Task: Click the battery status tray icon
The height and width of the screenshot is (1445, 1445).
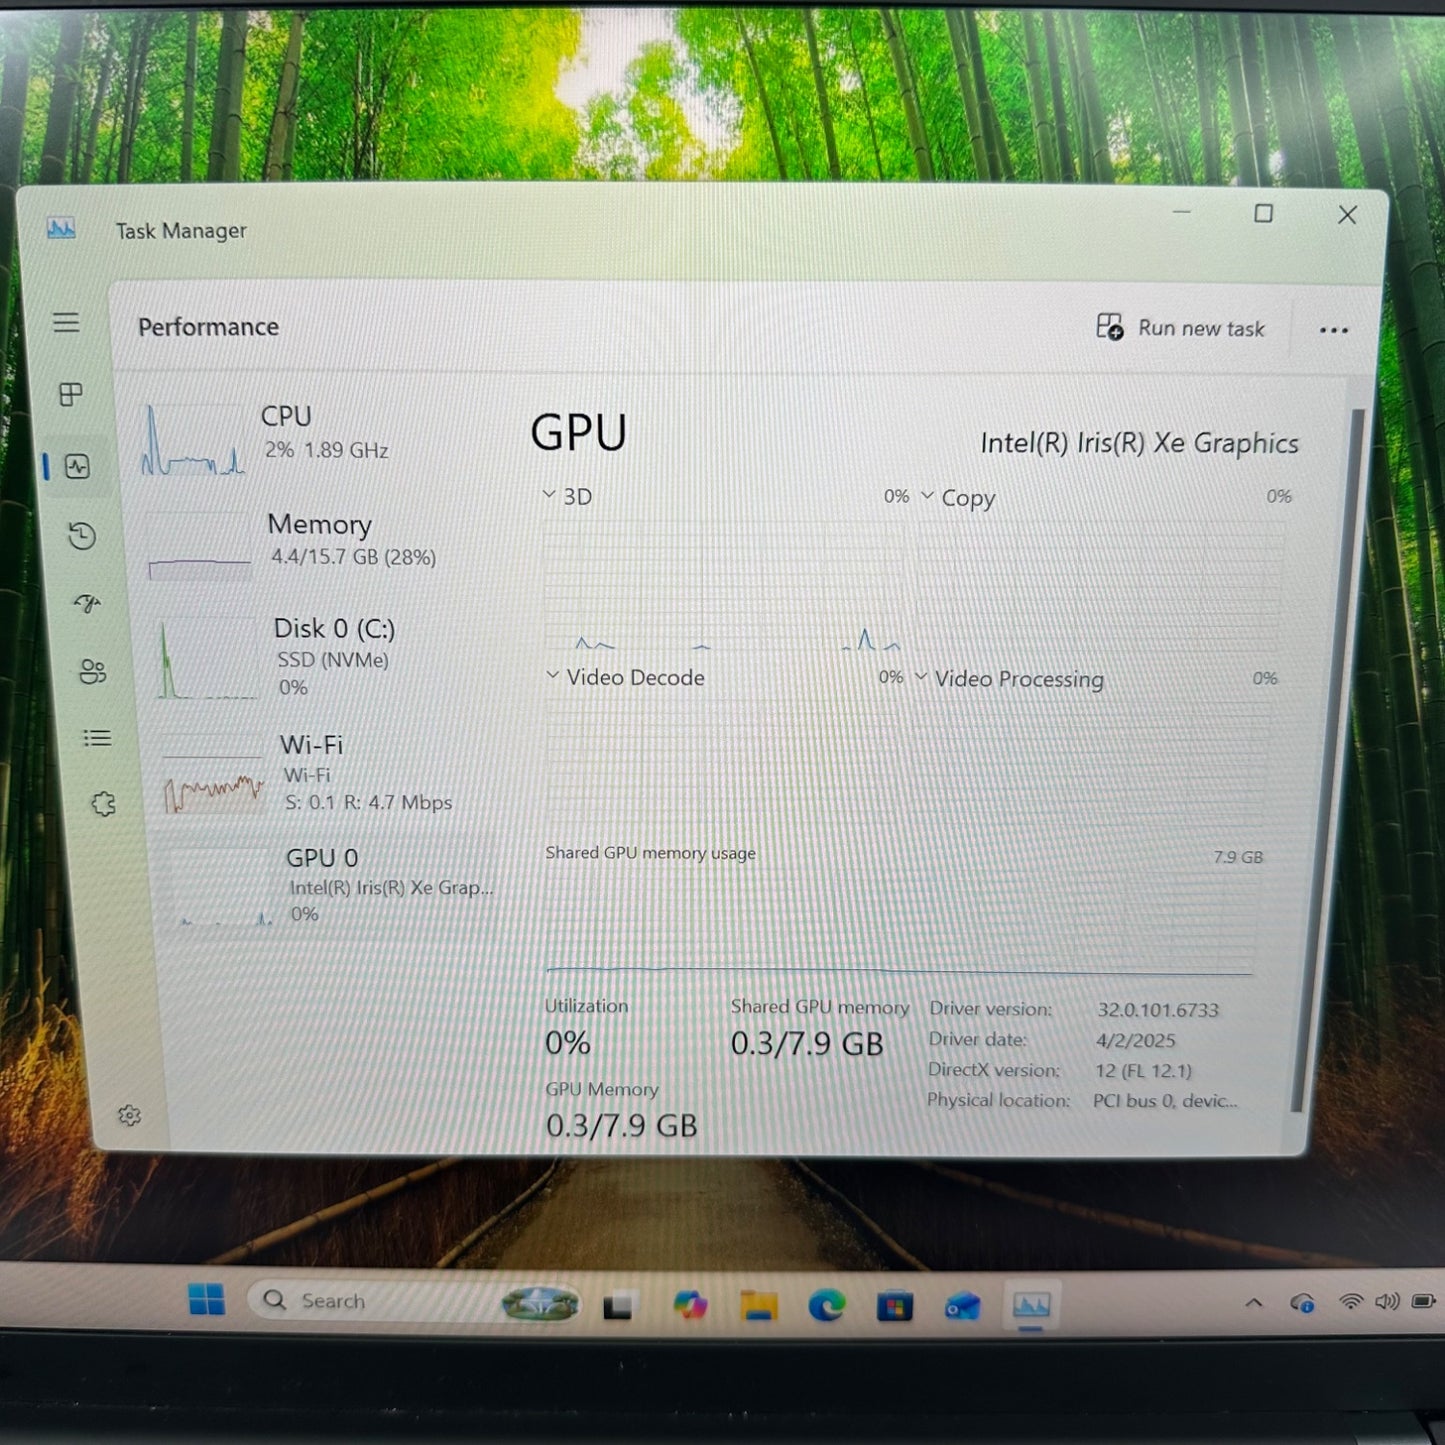Action: pos(1422,1301)
